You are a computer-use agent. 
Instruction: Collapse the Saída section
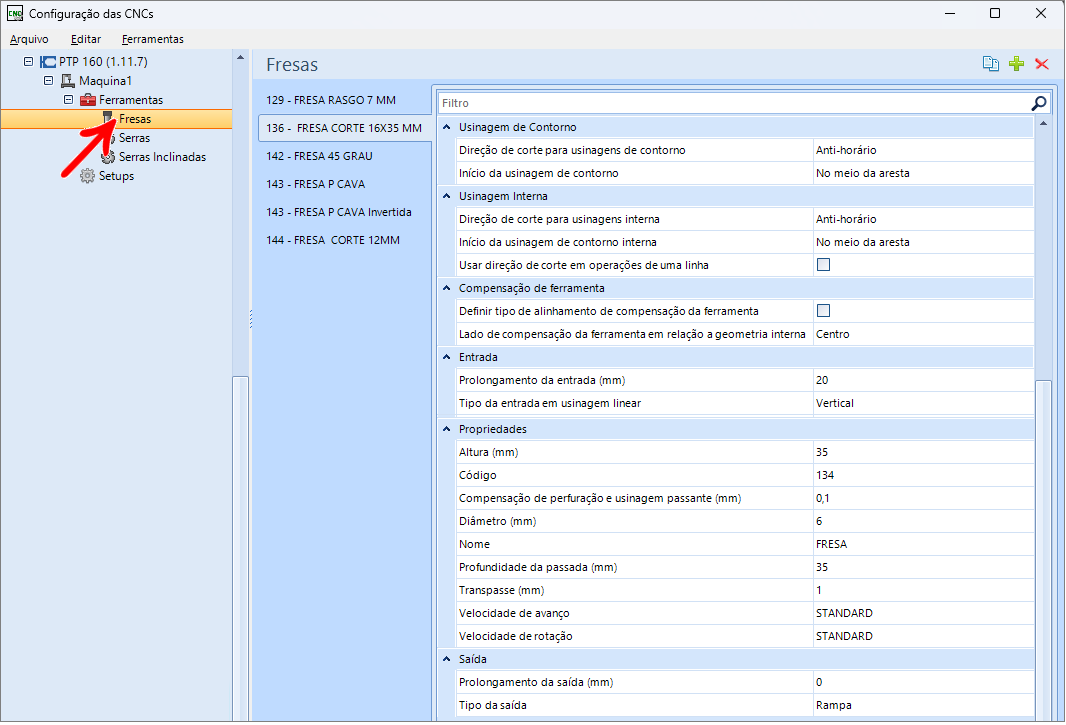pyautogui.click(x=447, y=659)
